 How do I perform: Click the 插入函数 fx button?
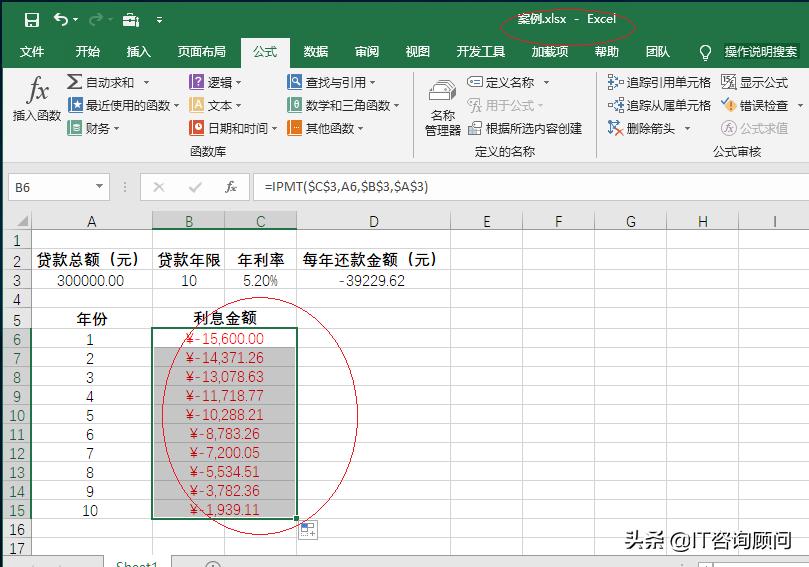[37, 99]
